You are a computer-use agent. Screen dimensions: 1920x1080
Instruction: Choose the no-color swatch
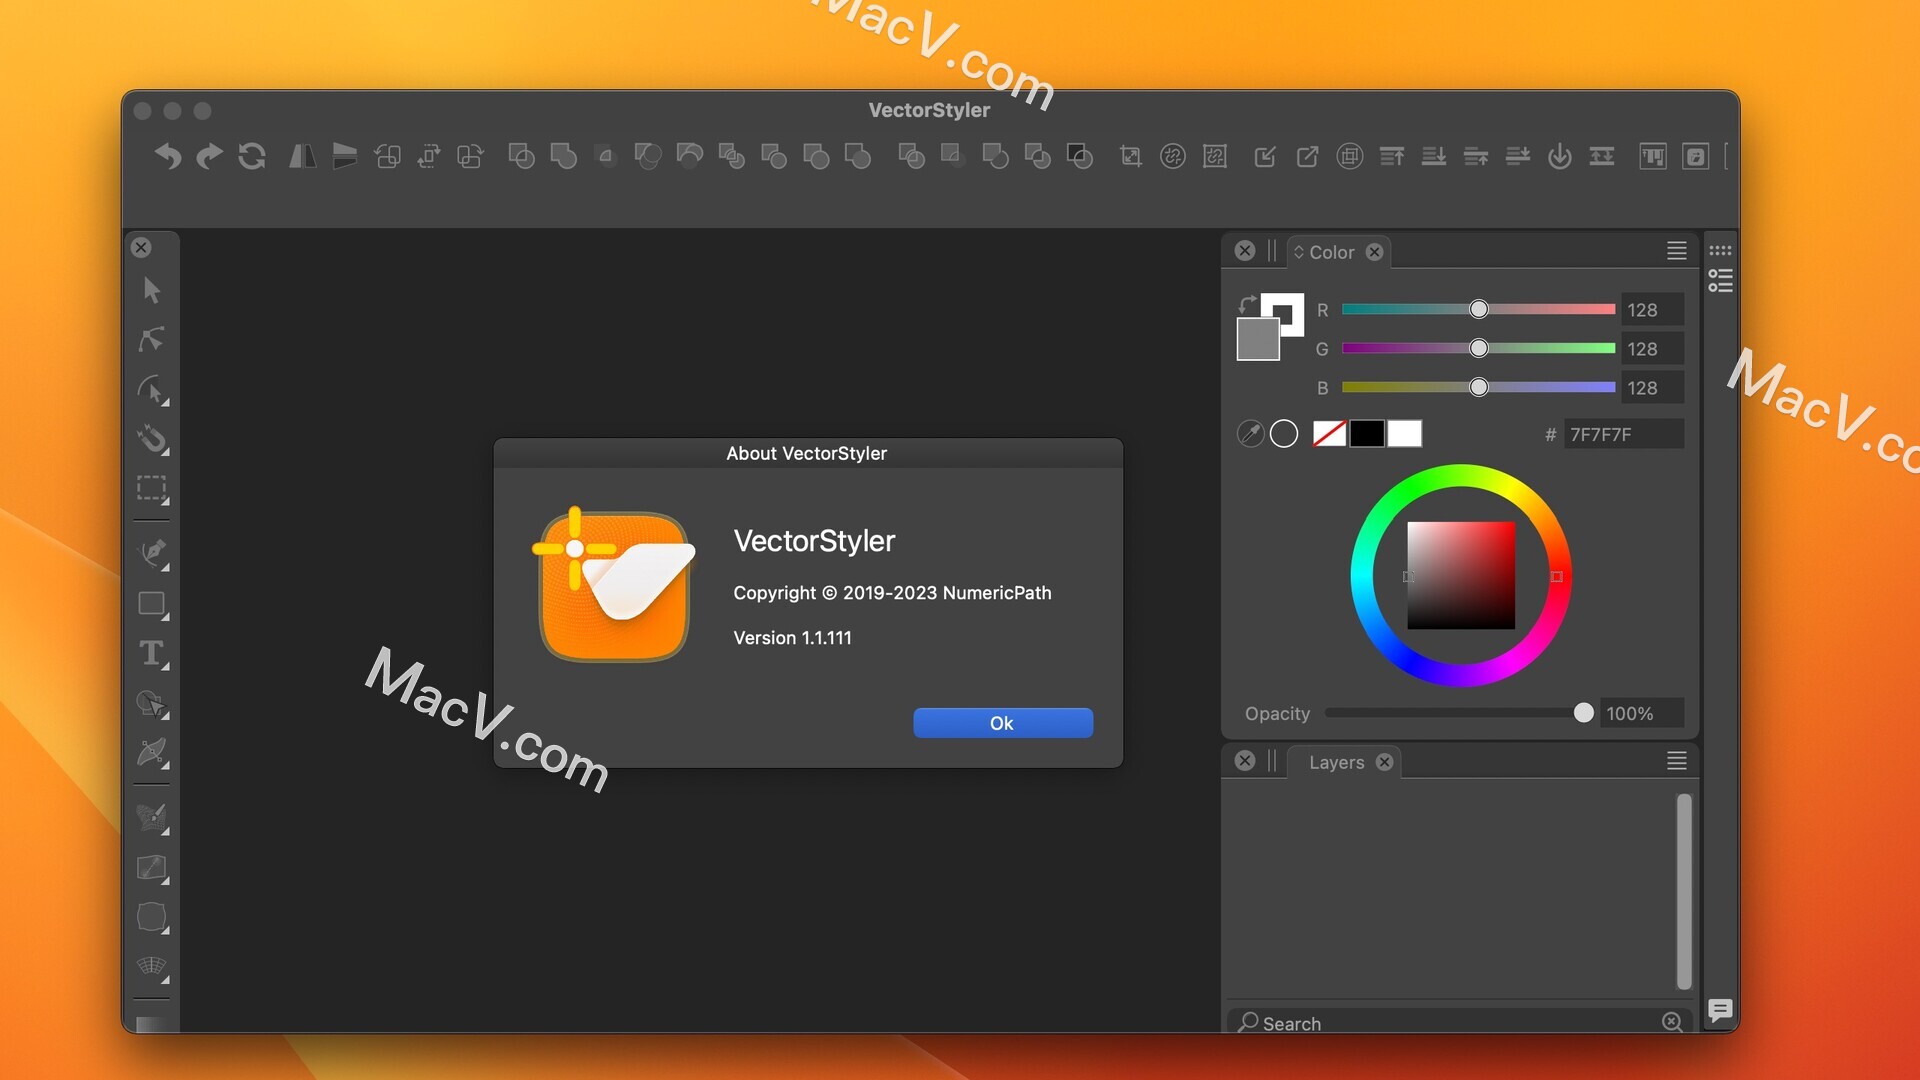[1329, 433]
